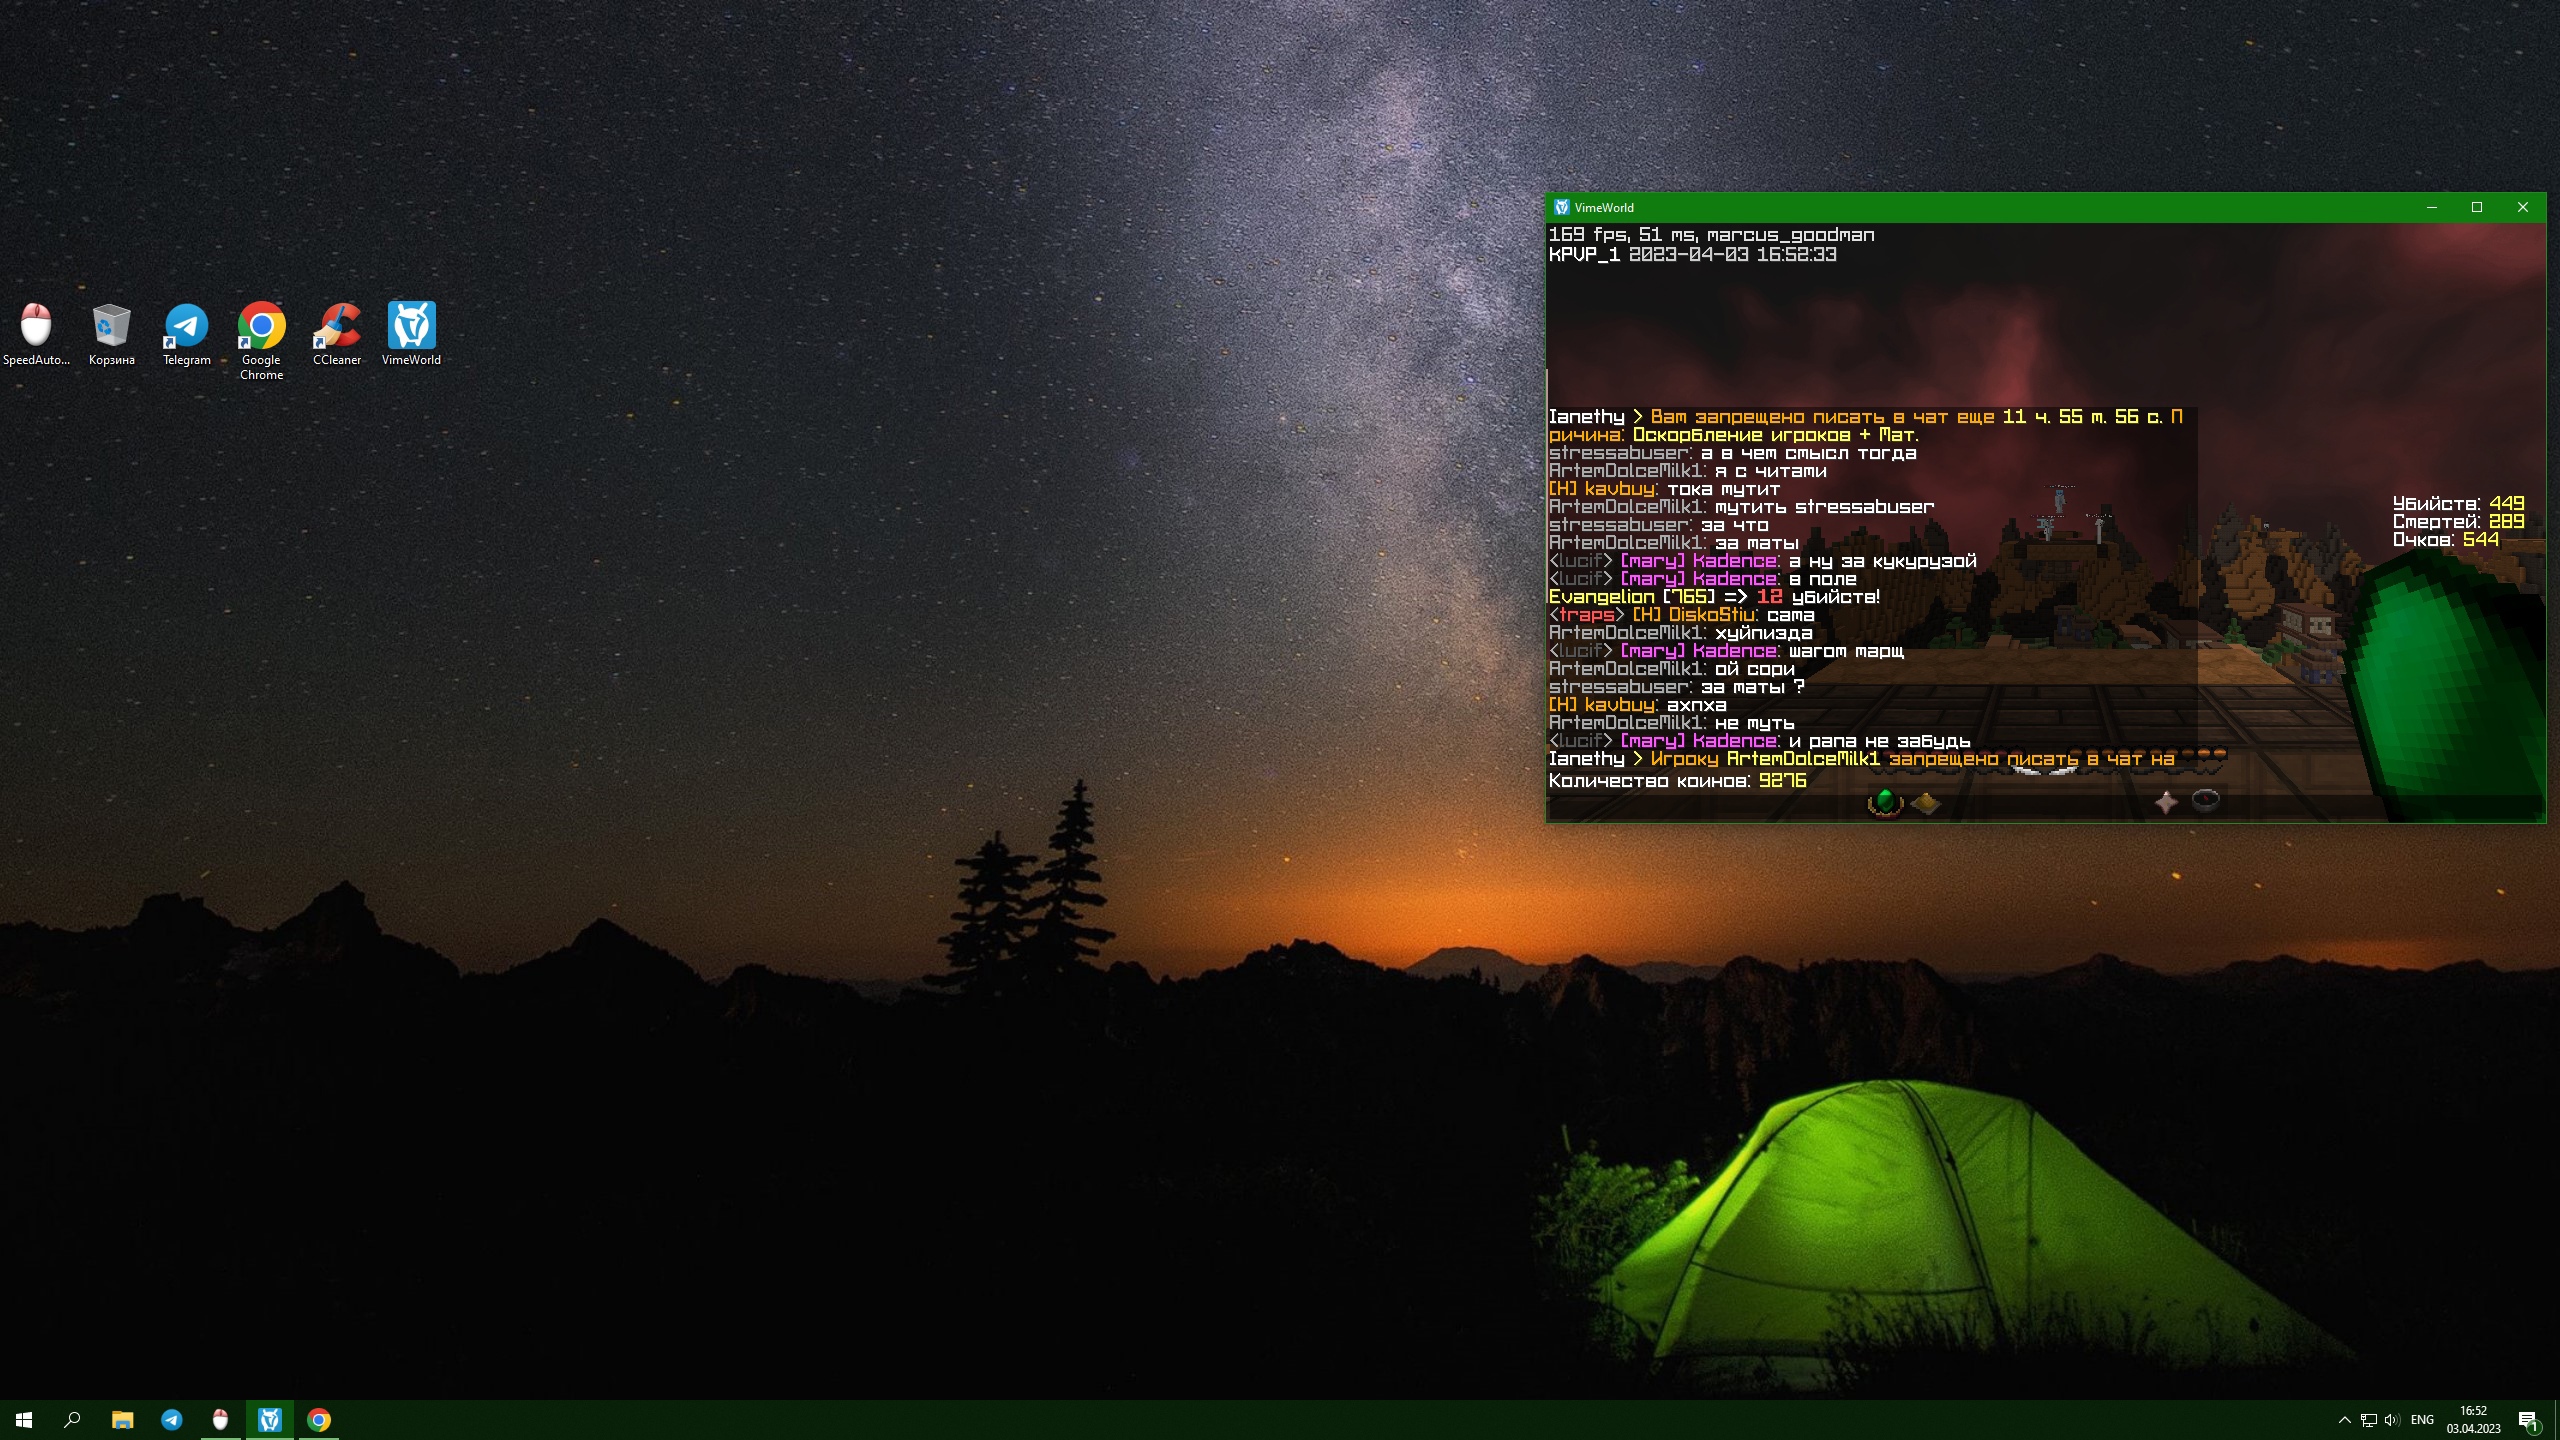This screenshot has height=1440, width=2560.
Task: Select the emerald item in hotbar
Action: (1885, 802)
